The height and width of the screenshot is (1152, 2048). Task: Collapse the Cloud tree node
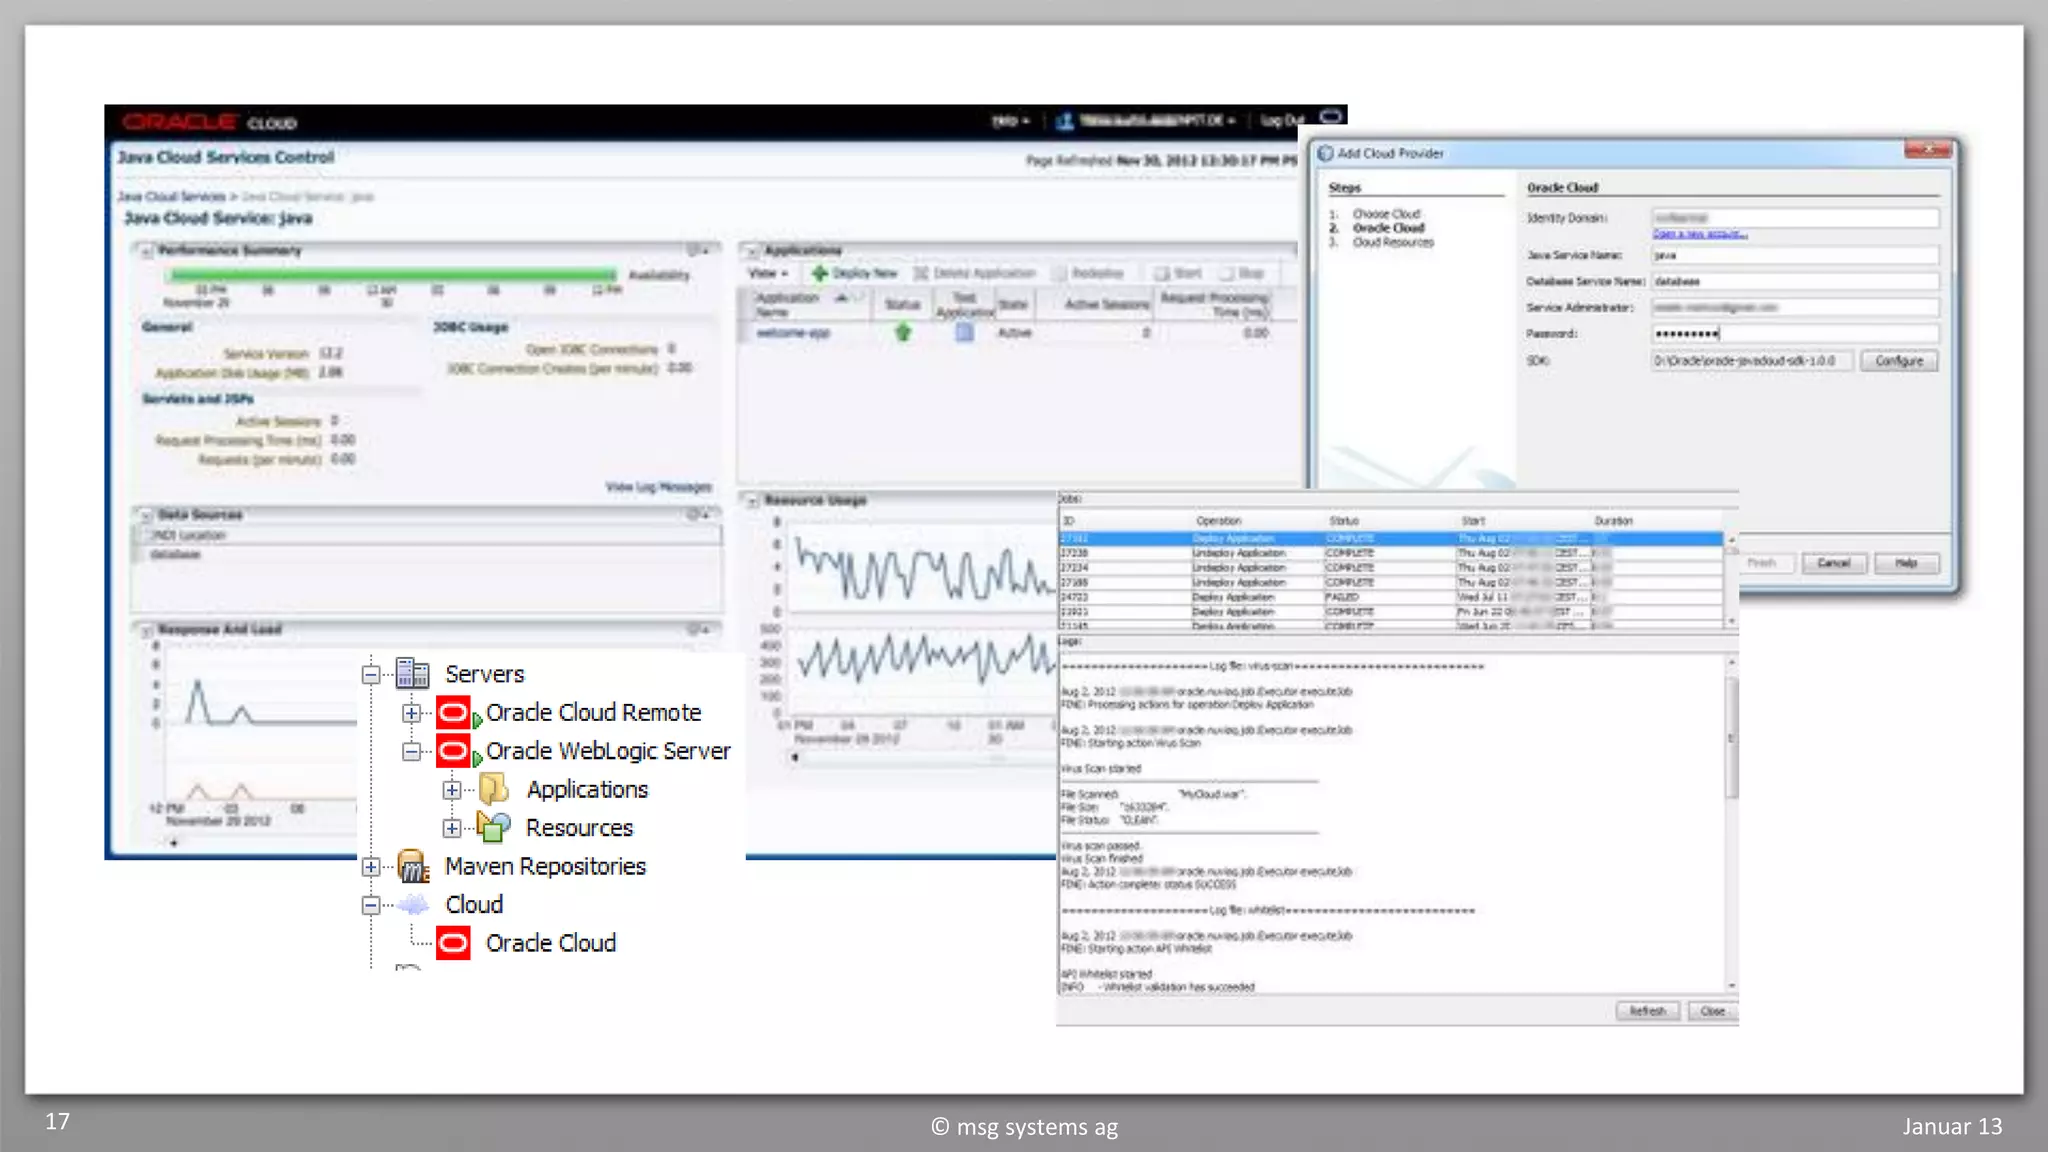370,905
